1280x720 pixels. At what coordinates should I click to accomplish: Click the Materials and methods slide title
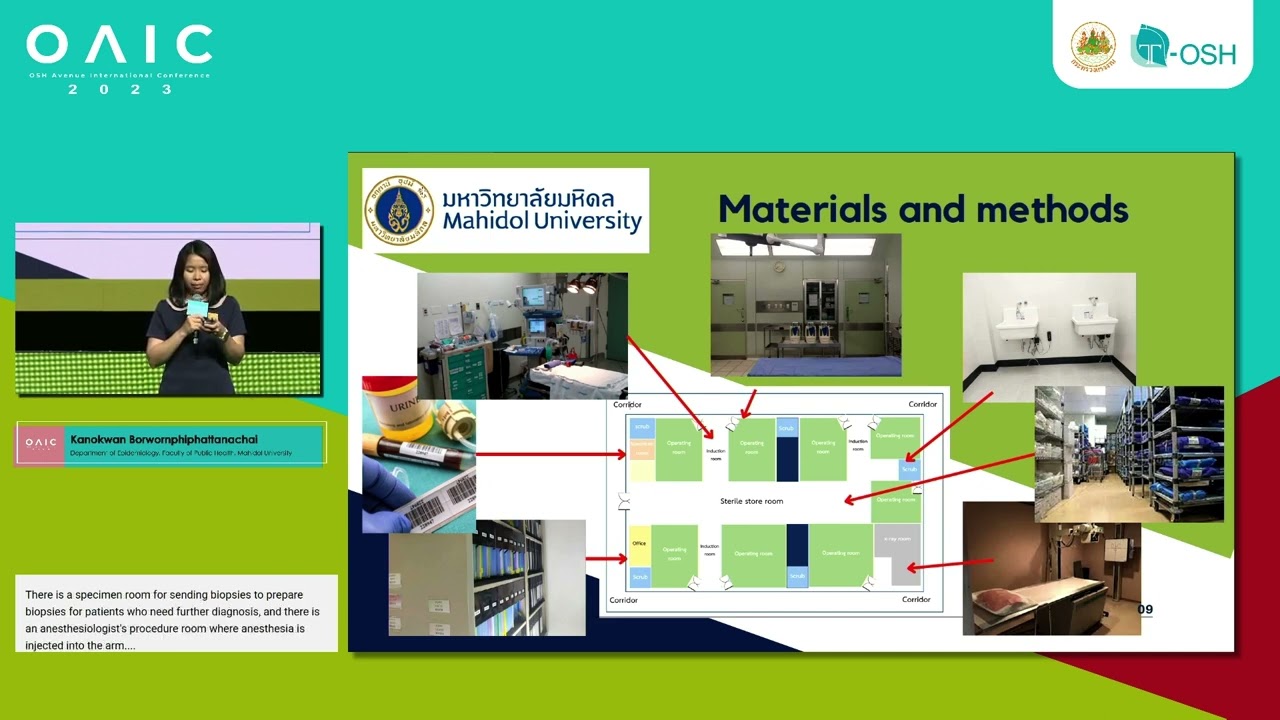tap(922, 209)
